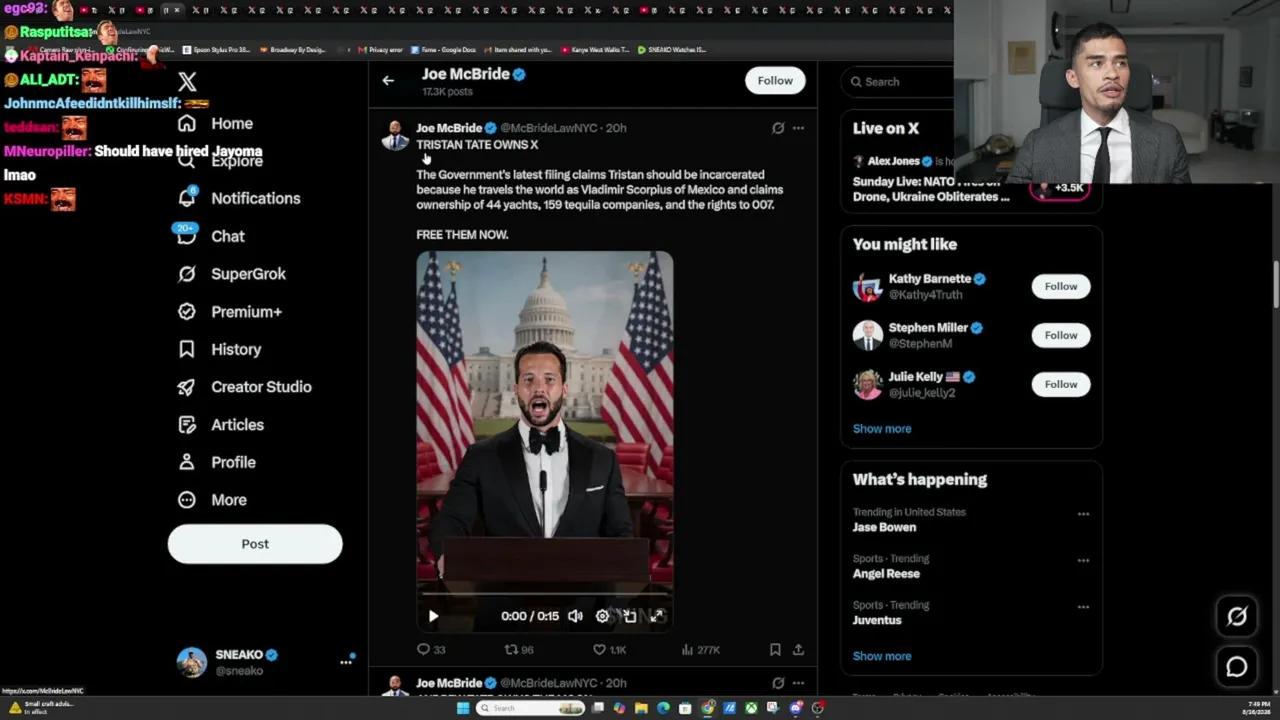Open Discord from the taskbar
Screen dimensions: 1280x720
click(796, 708)
